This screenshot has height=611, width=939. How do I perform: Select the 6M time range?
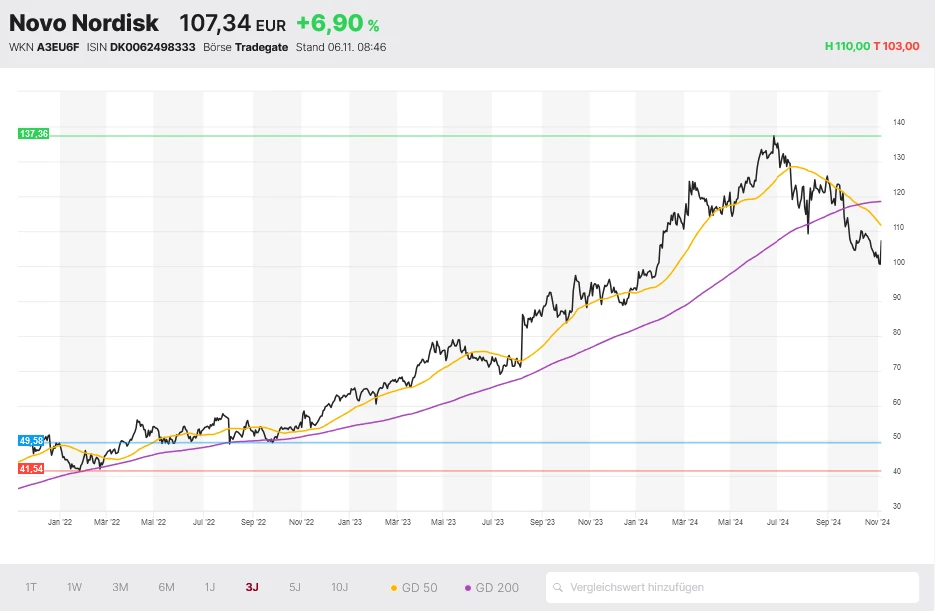166,588
